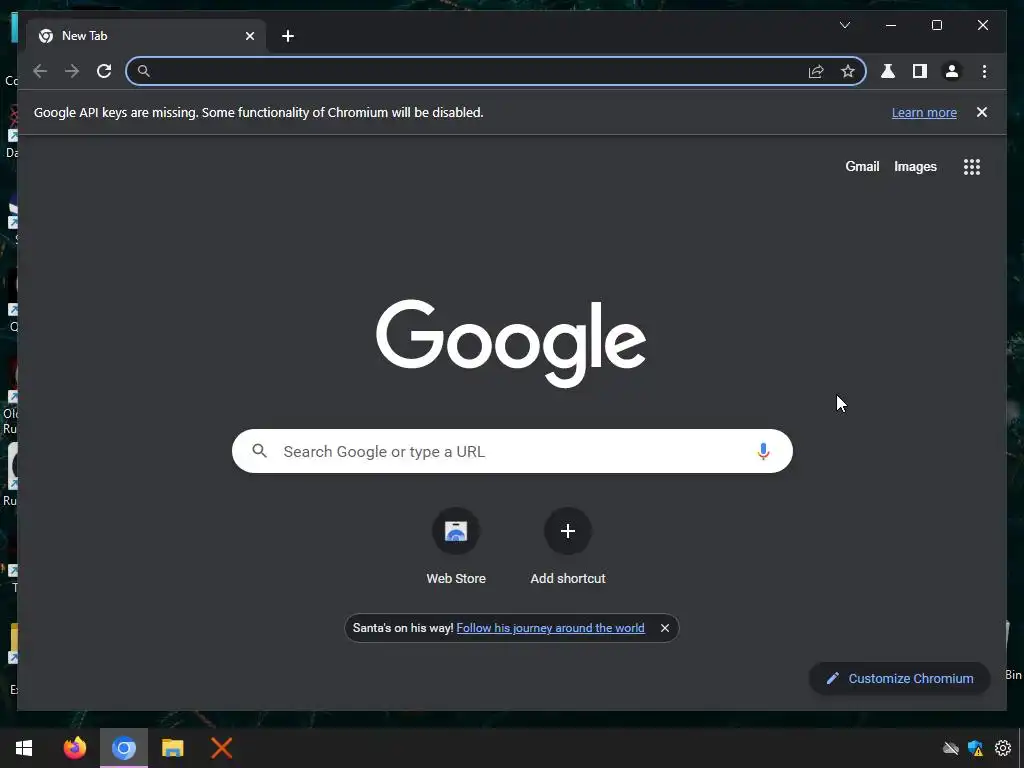Click the cloud tray icon
The image size is (1024, 768).
point(951,748)
